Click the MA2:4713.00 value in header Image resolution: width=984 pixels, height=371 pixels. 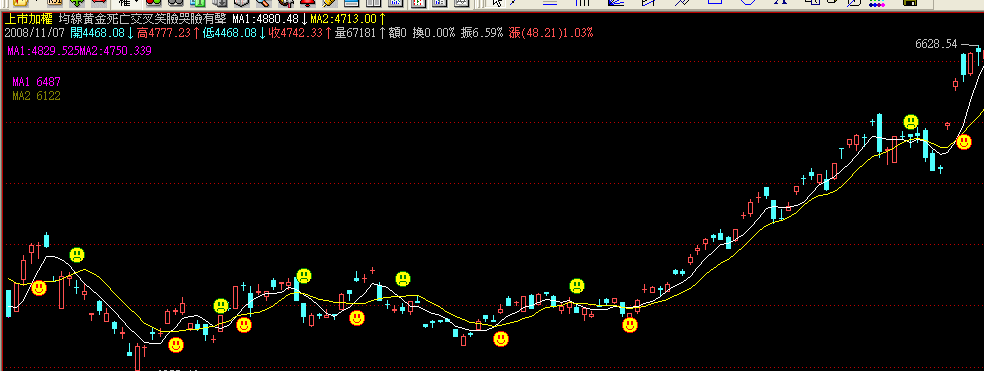click(344, 19)
